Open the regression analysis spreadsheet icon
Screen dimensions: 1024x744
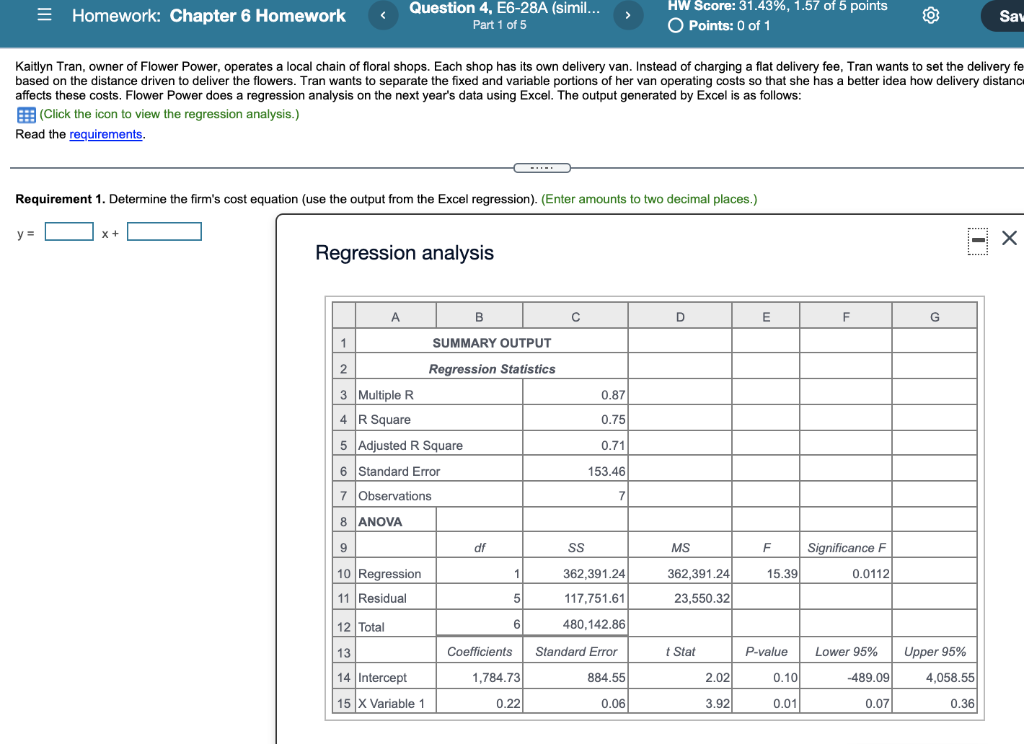[25, 114]
